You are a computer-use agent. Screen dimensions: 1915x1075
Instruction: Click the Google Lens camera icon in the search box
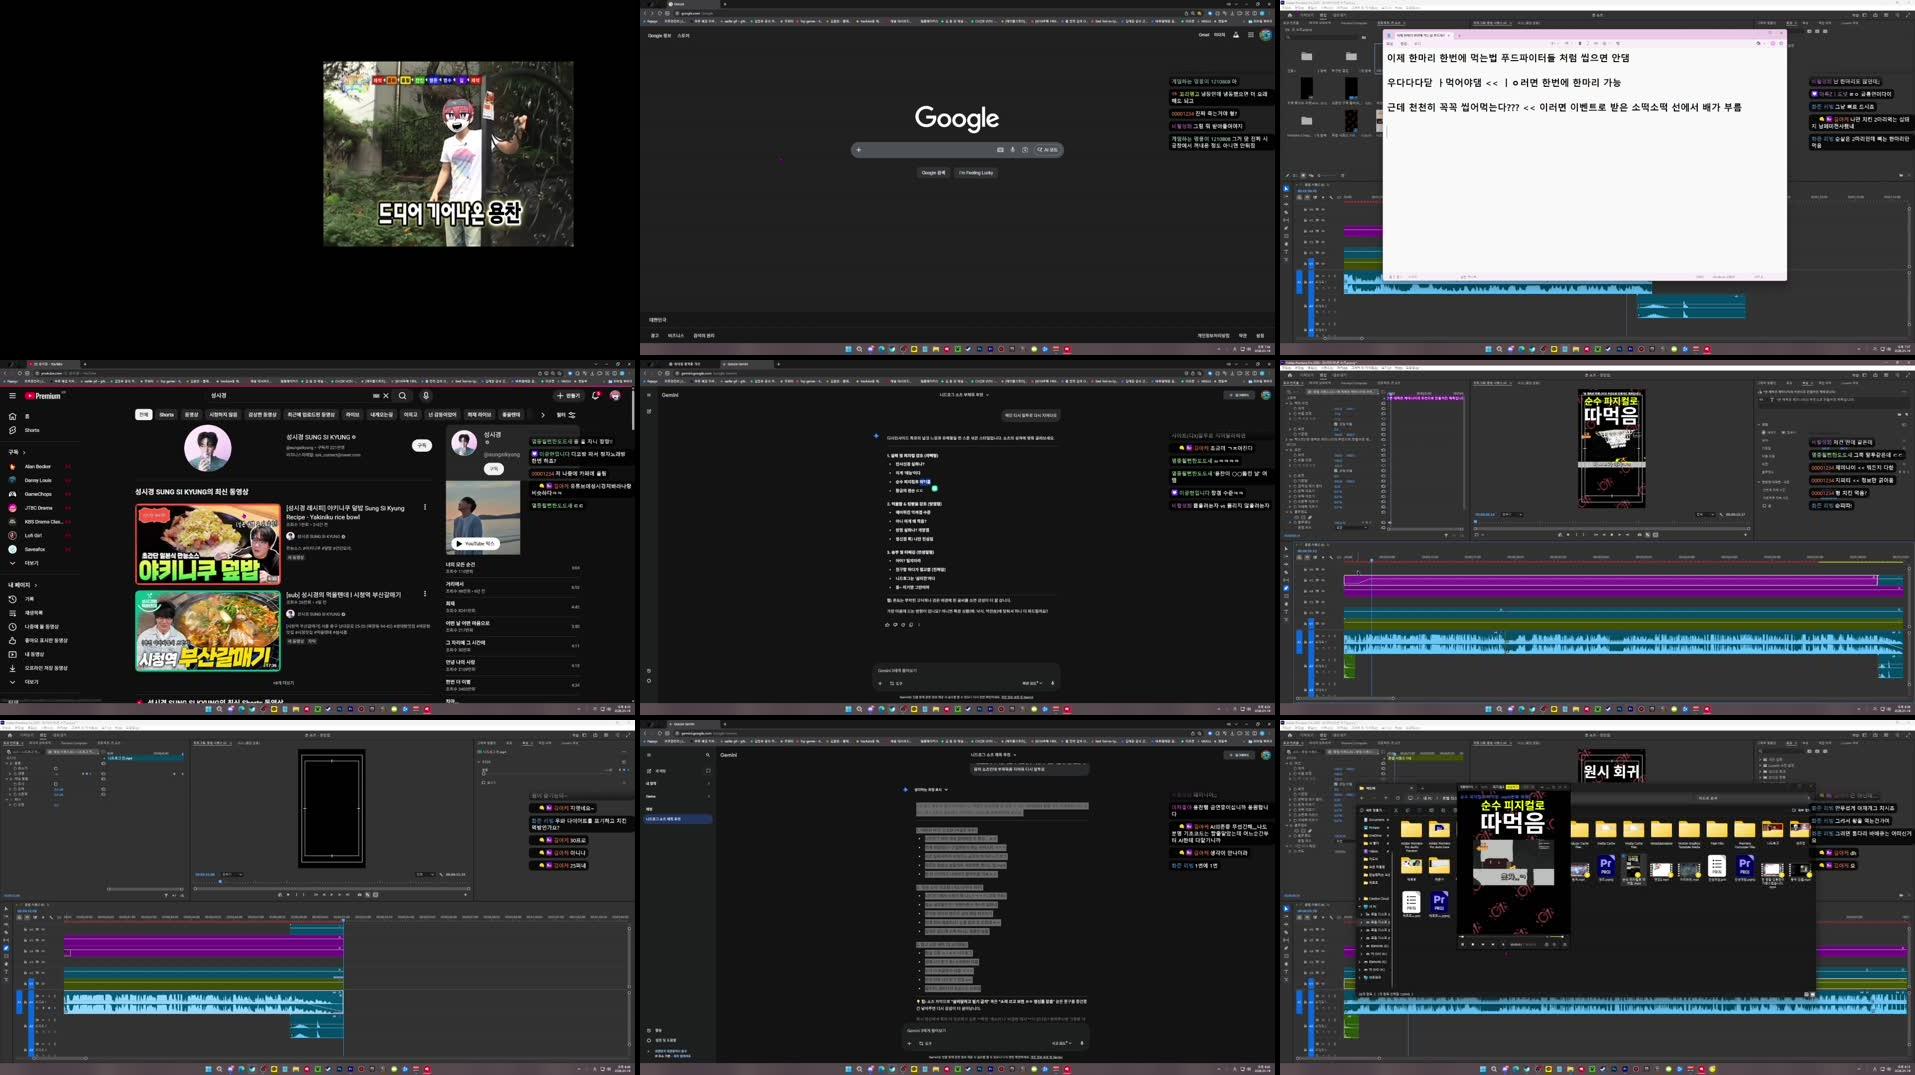(x=1025, y=150)
